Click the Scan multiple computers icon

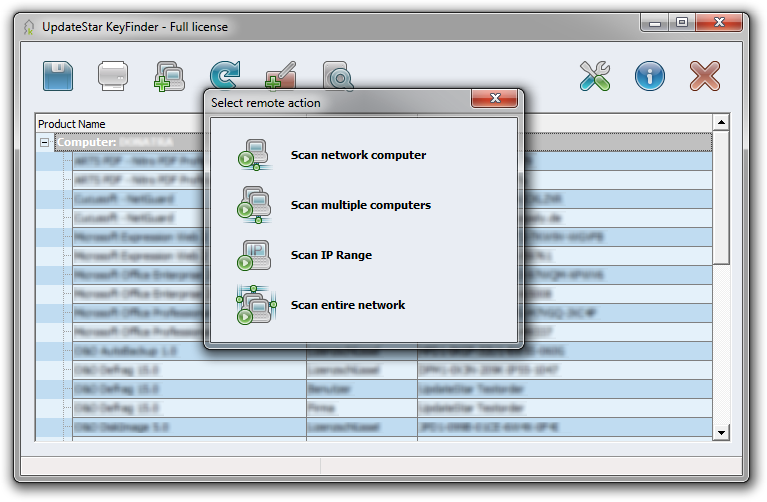pyautogui.click(x=255, y=205)
